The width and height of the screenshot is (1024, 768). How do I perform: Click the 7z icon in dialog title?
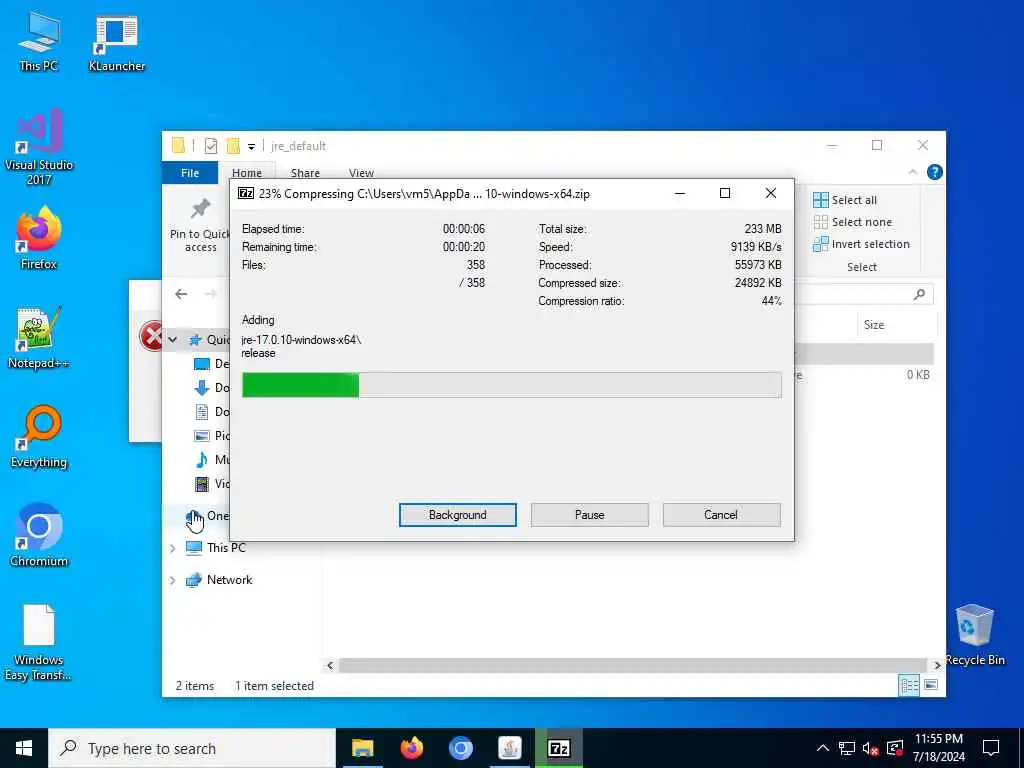click(x=246, y=193)
